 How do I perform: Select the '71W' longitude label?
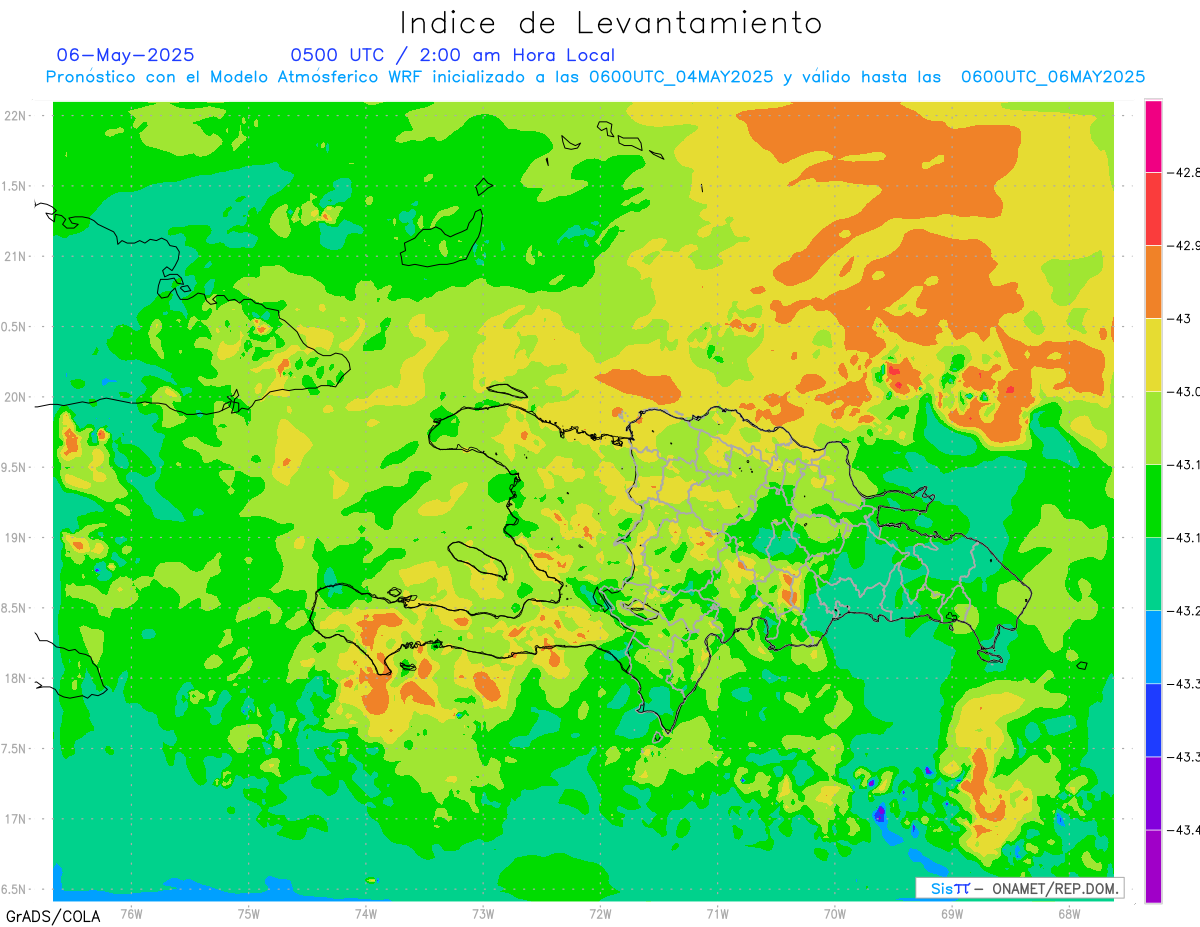click(717, 914)
